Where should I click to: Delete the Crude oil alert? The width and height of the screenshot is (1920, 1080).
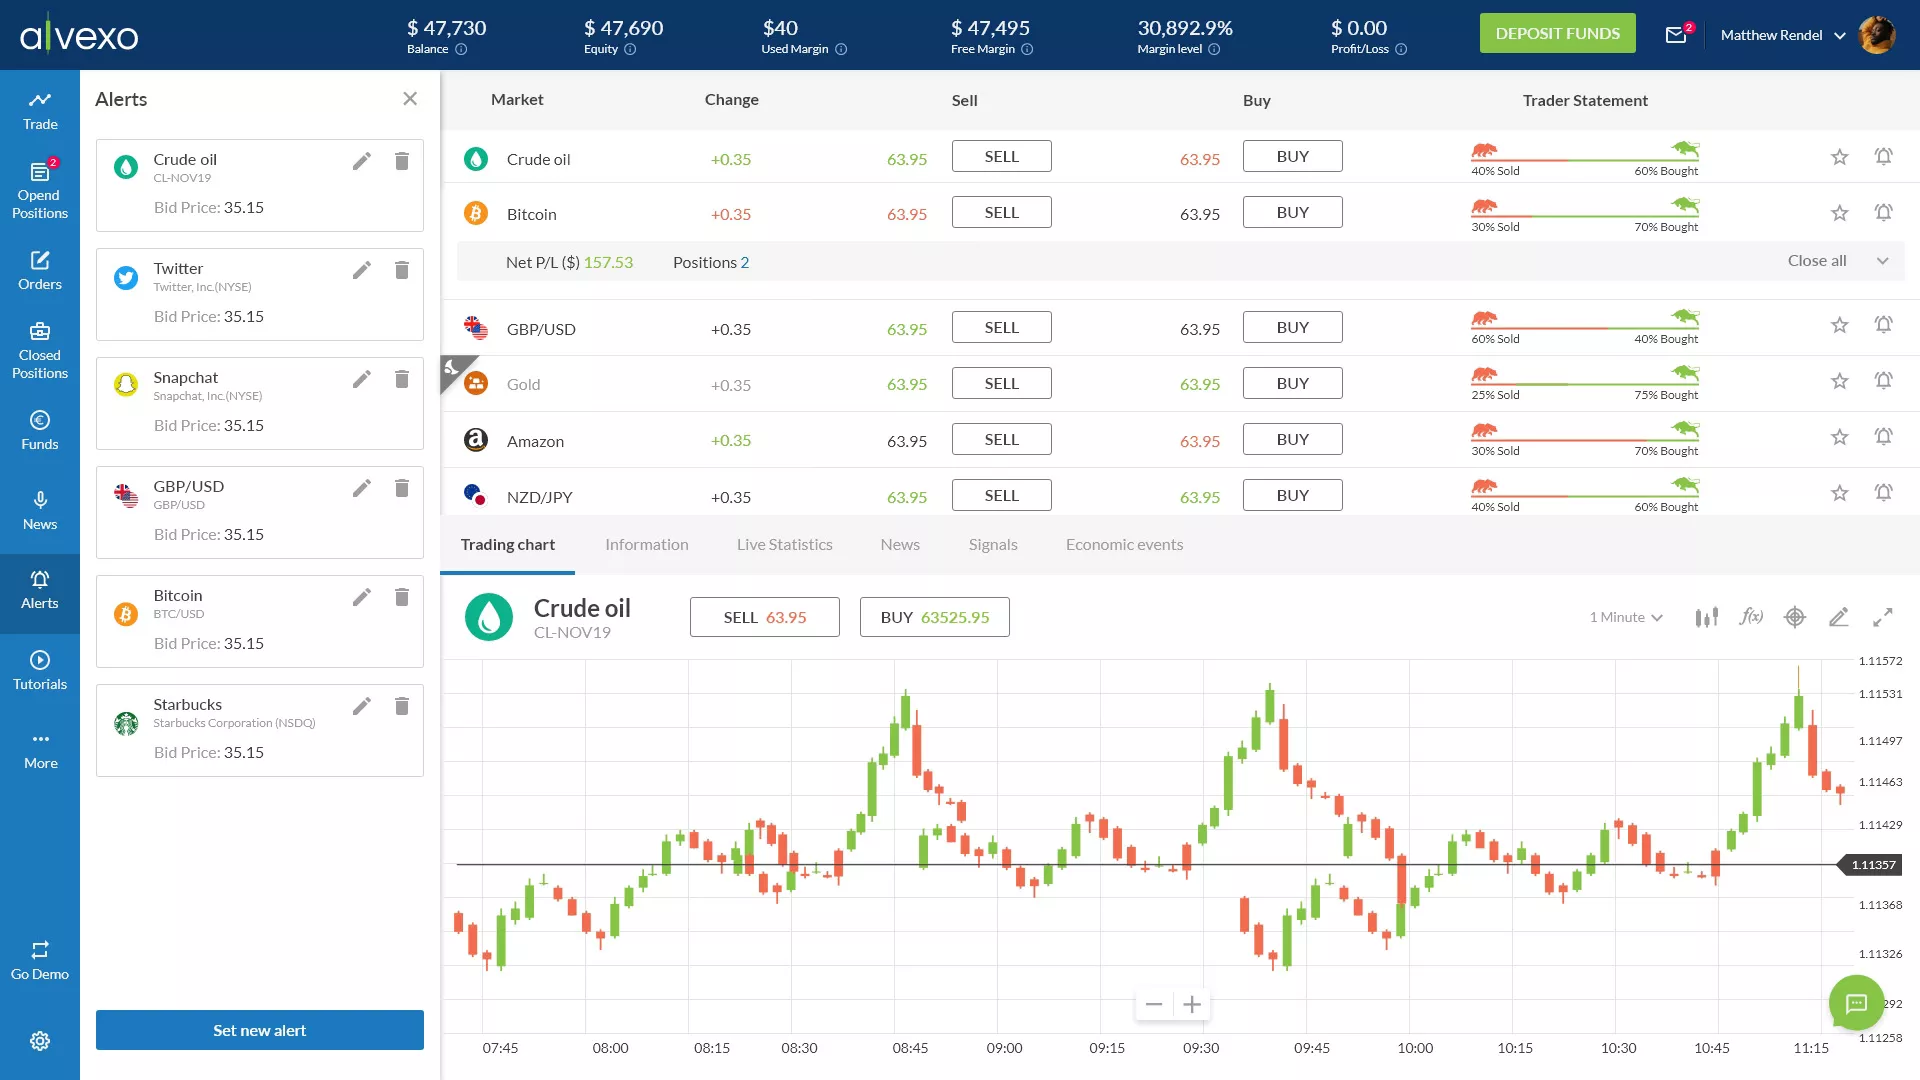pyautogui.click(x=402, y=161)
